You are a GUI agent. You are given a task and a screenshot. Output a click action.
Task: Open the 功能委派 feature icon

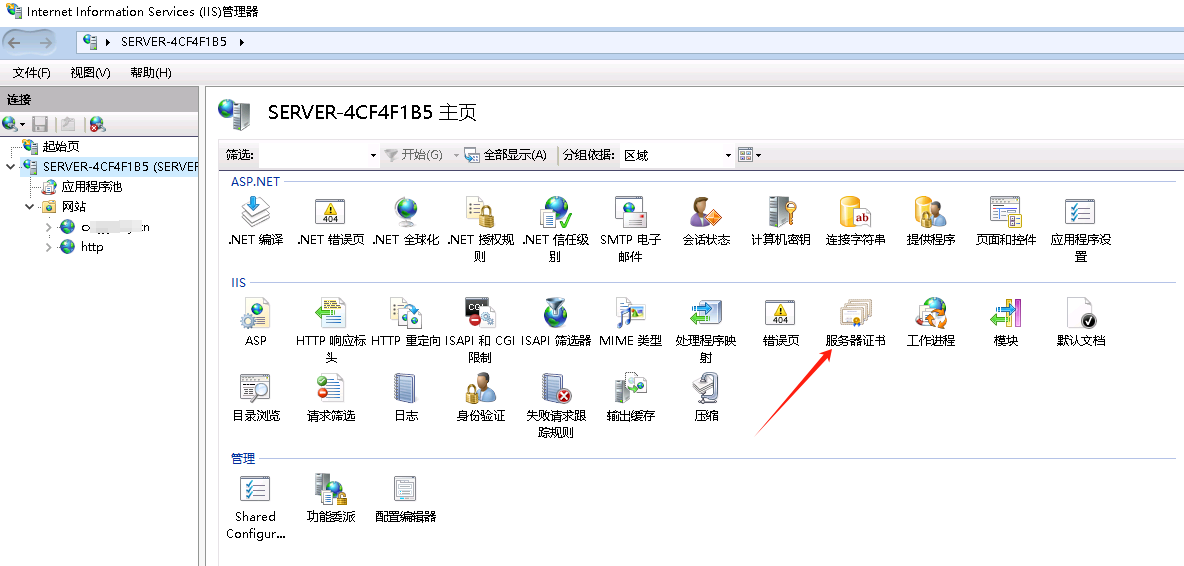[330, 489]
